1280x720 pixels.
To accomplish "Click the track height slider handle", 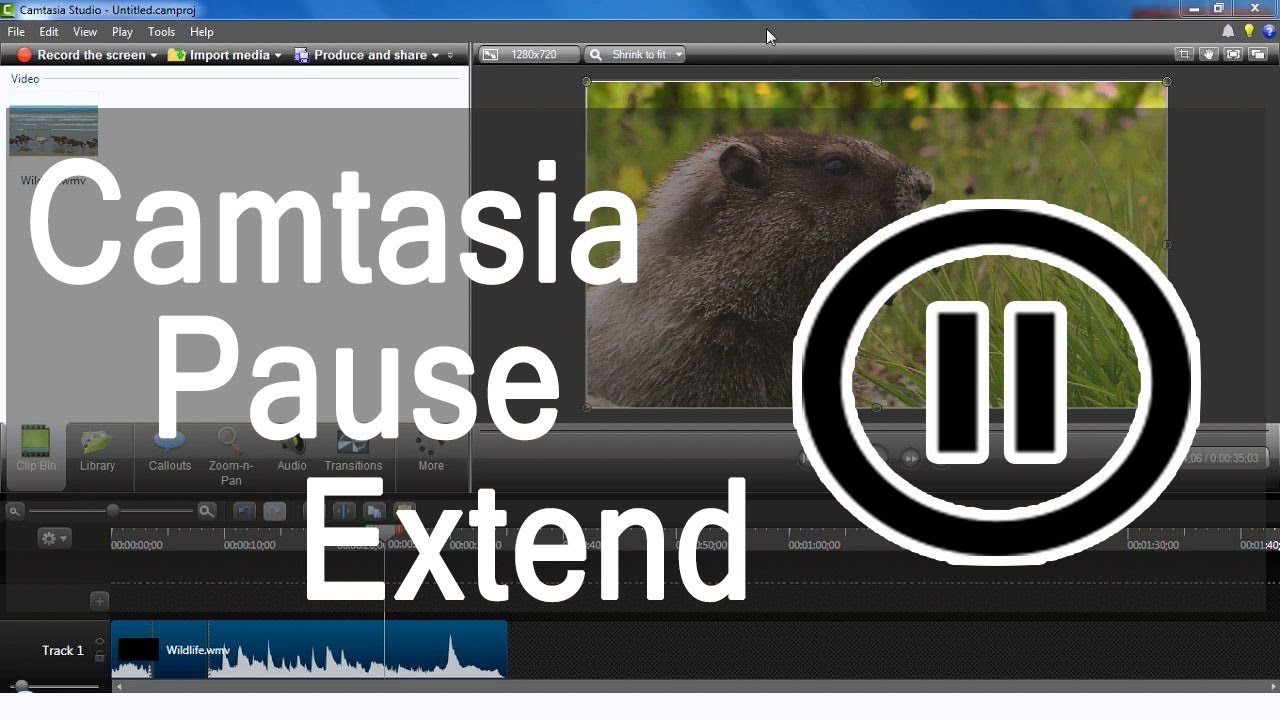I will [21, 687].
